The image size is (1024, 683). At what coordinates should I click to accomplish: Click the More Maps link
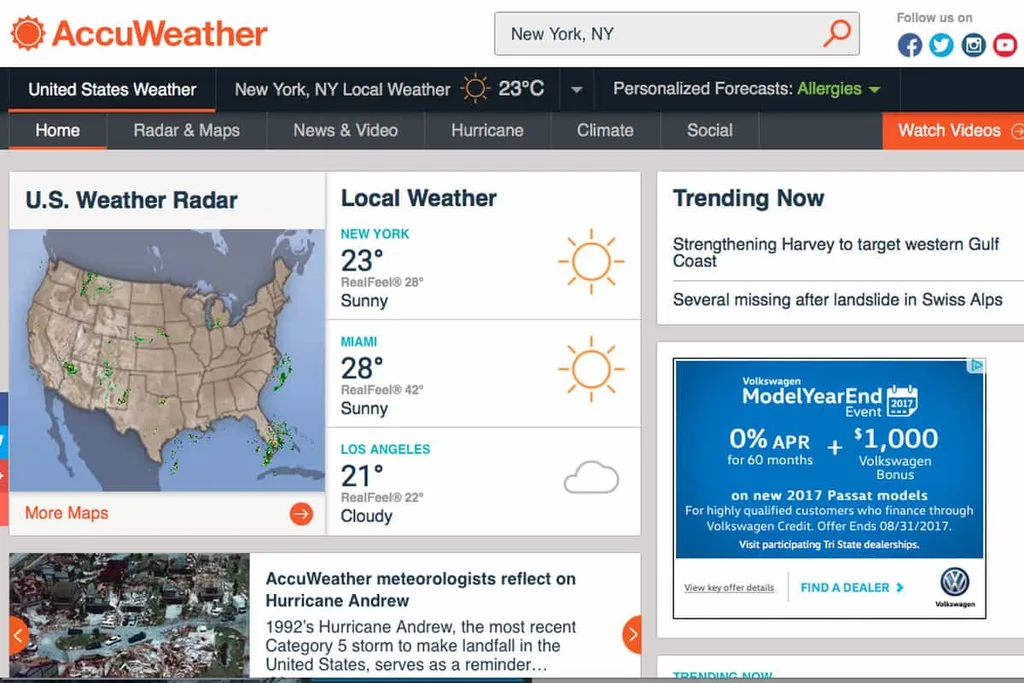click(x=67, y=513)
